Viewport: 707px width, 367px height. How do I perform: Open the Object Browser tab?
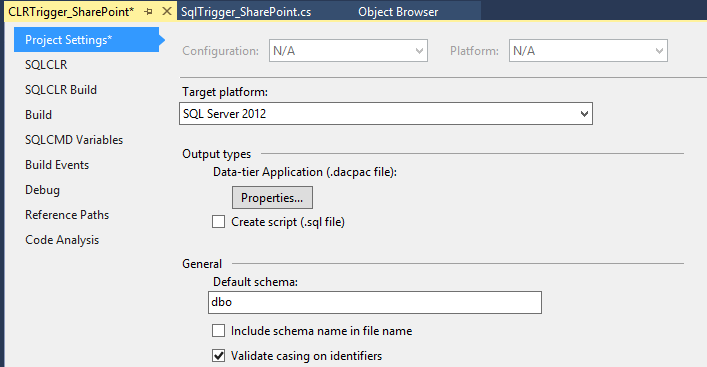(x=398, y=12)
